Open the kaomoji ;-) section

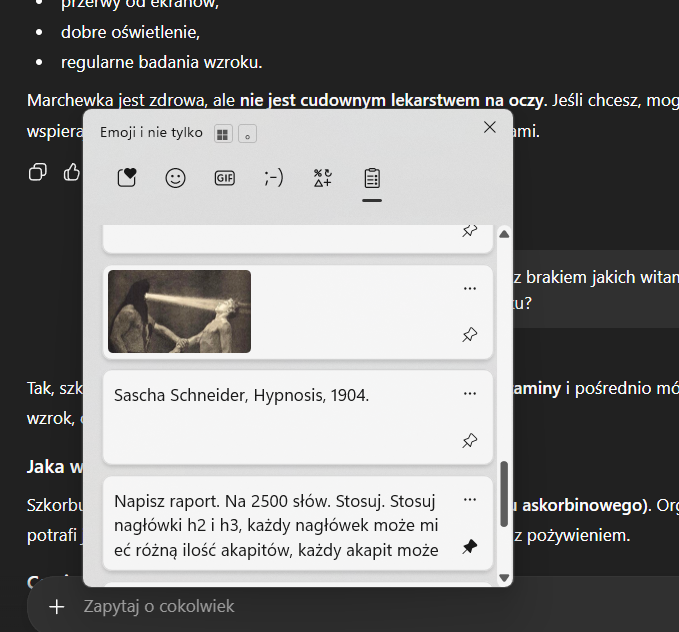pyautogui.click(x=273, y=178)
